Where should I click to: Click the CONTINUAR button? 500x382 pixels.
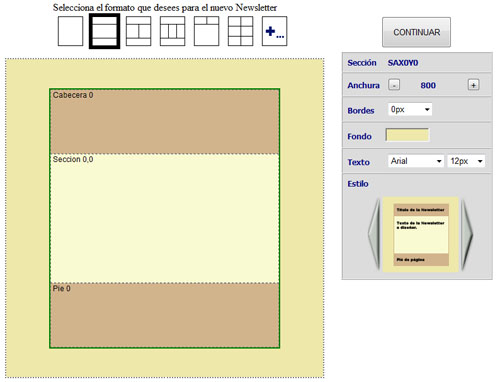416,32
